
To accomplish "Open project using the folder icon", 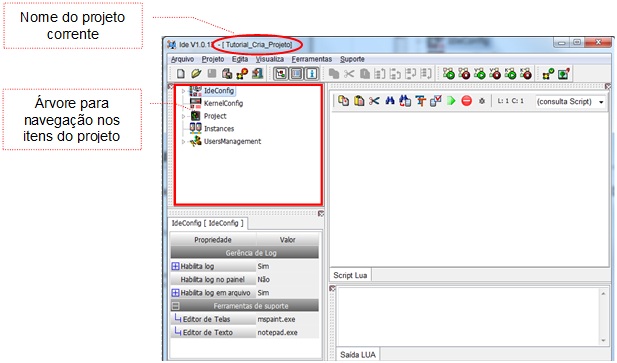I will [196, 74].
